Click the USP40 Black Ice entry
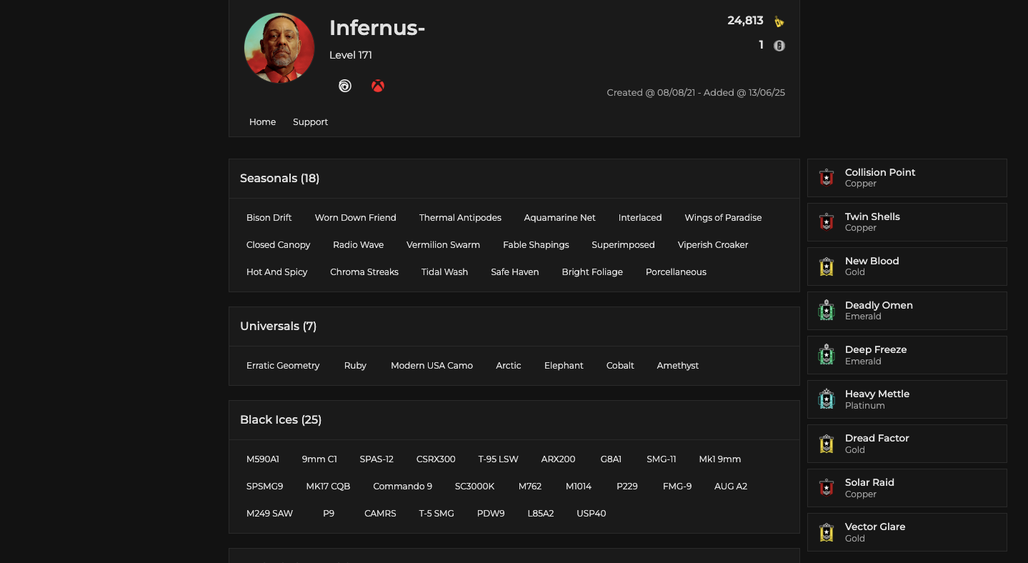Viewport: 1028px width, 563px height. point(591,513)
